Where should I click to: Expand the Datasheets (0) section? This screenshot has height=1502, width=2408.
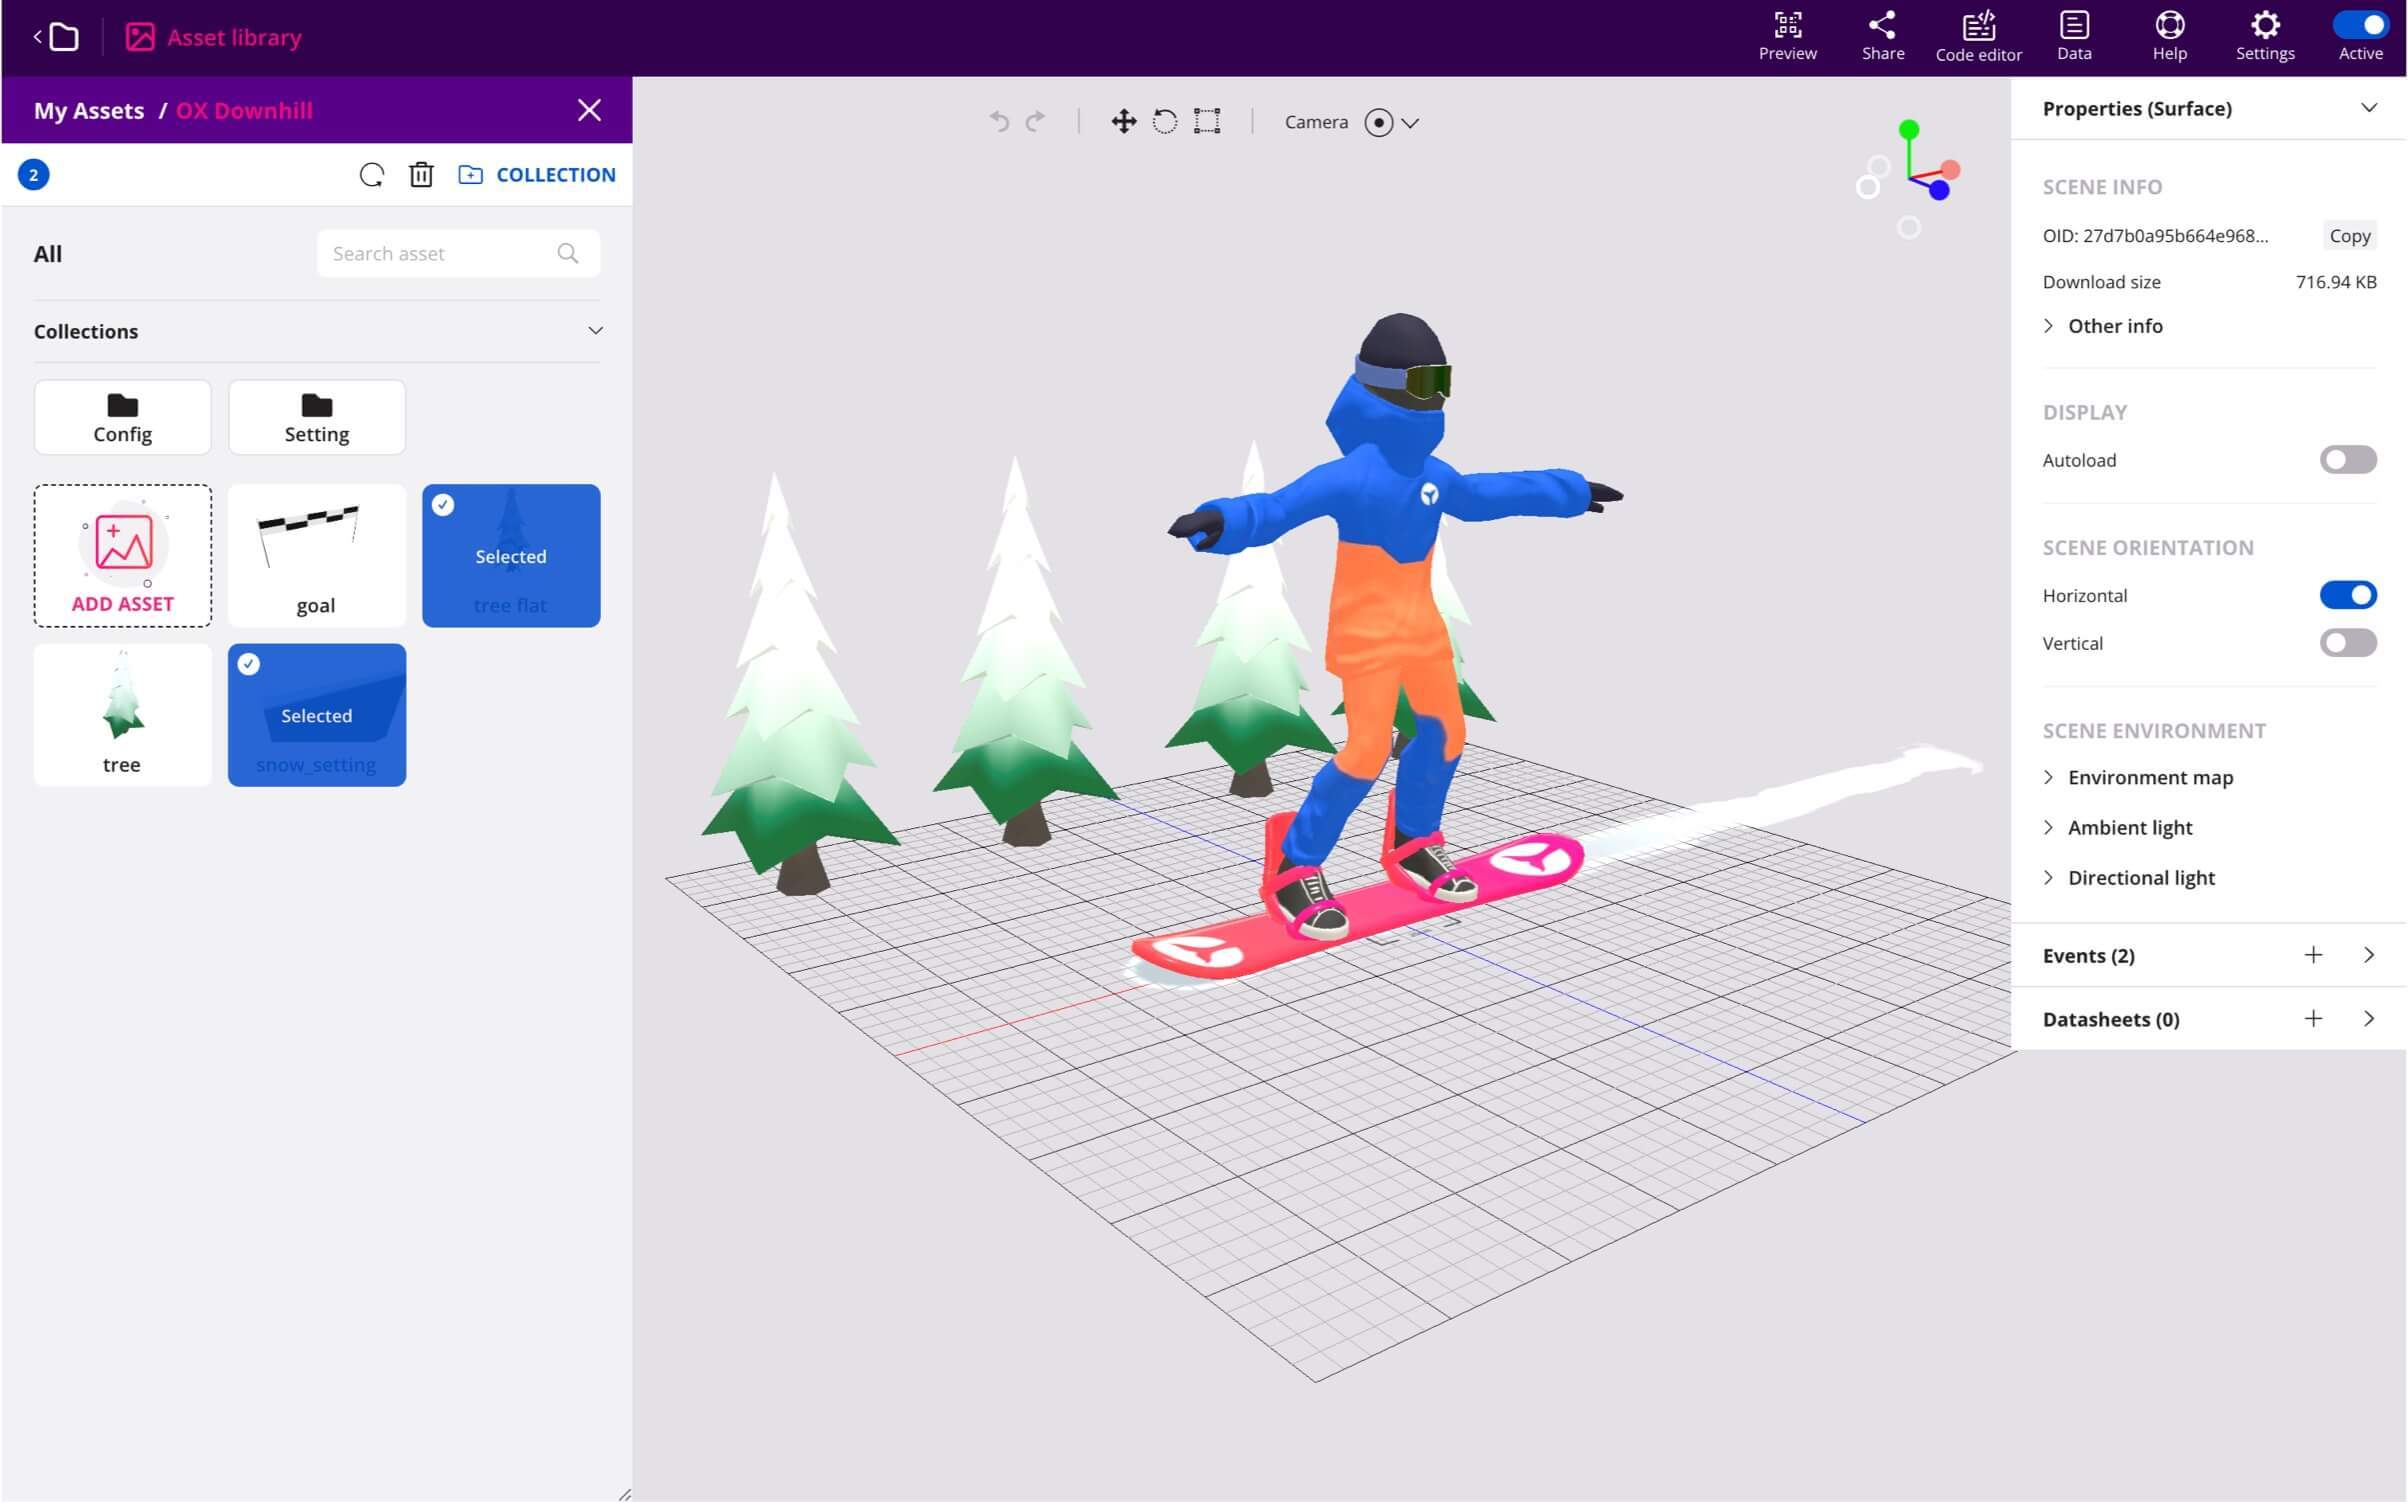click(x=2369, y=1019)
